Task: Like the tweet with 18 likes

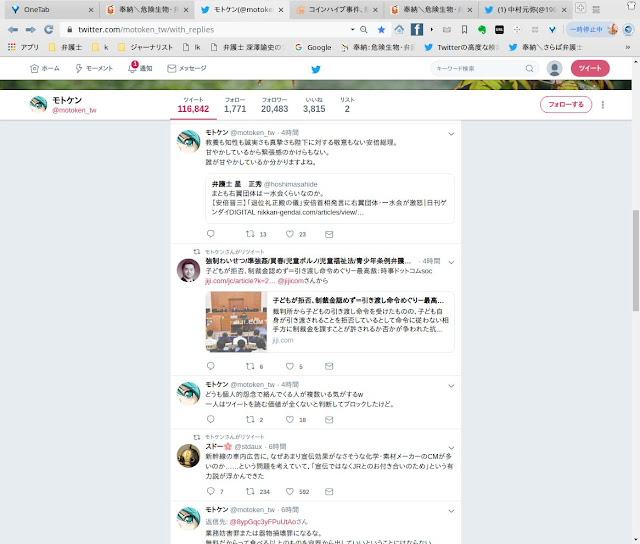Action: coord(289,419)
